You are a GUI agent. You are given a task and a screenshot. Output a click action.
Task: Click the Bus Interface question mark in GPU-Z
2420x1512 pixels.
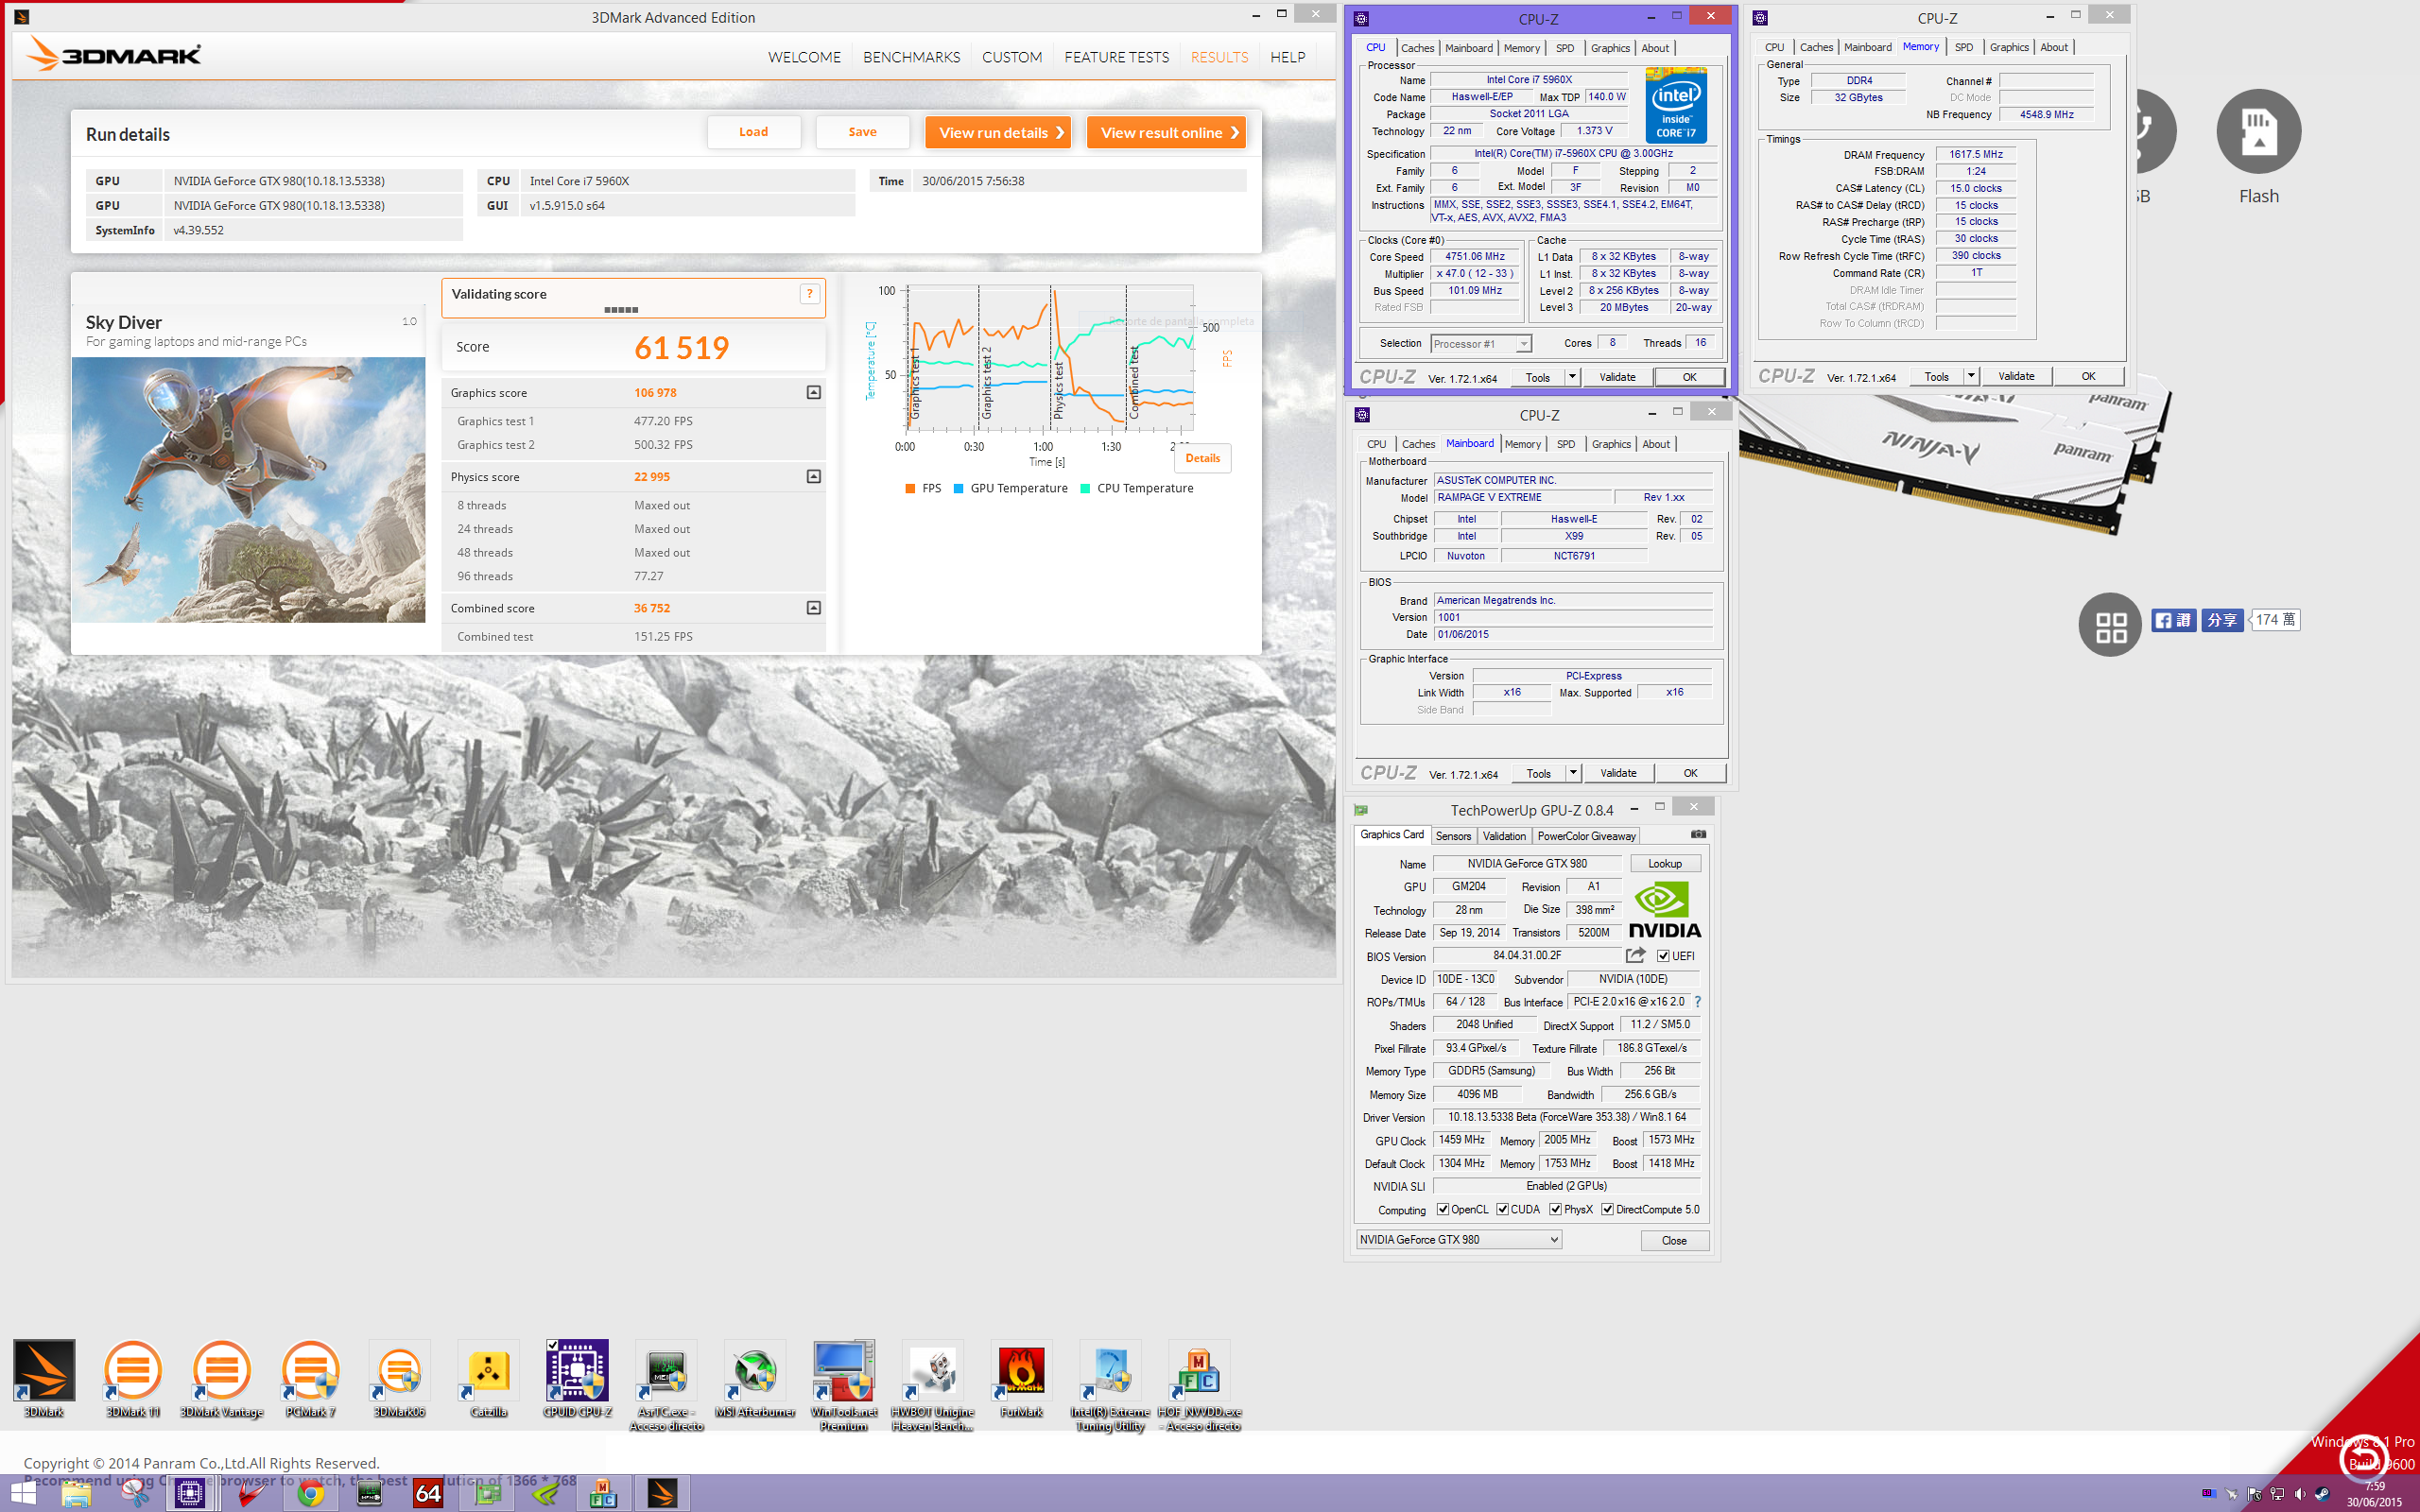pos(1697,1002)
